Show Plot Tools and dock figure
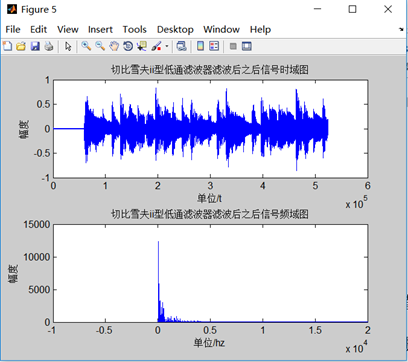 click(x=247, y=46)
